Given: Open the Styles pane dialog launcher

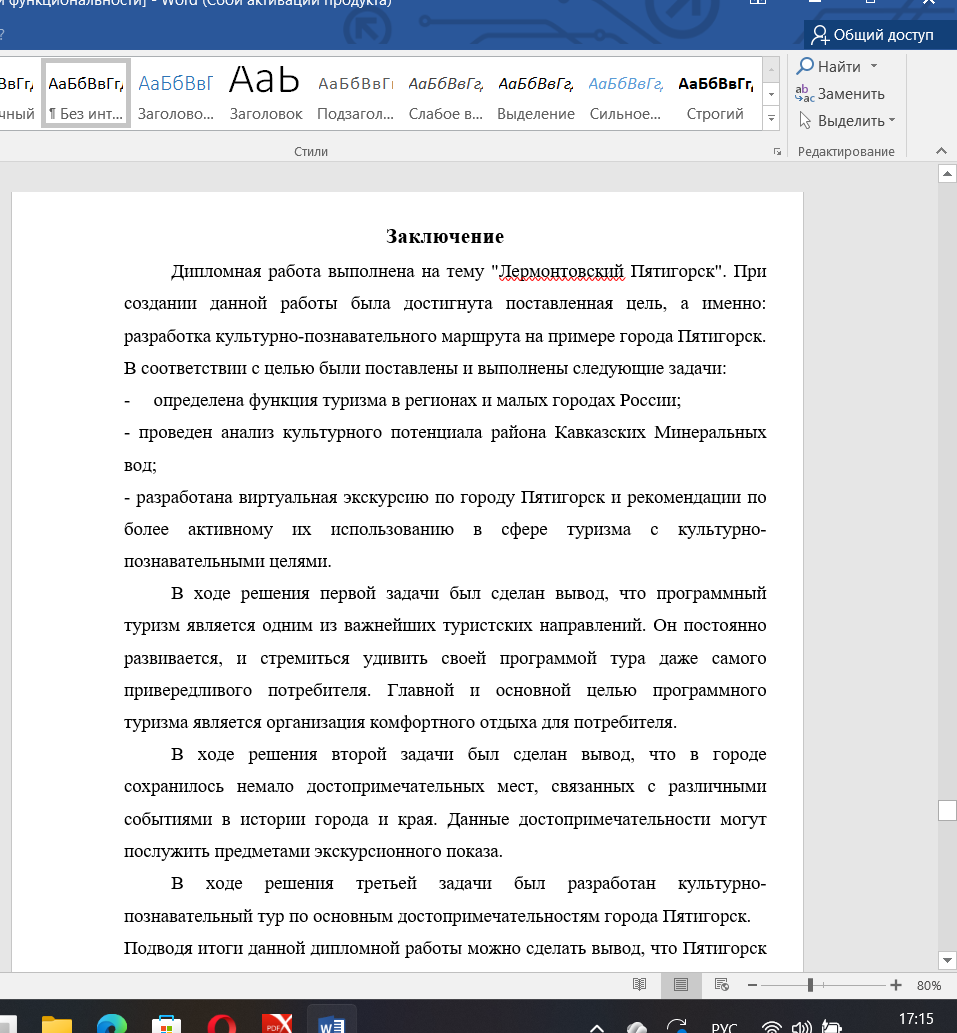Looking at the screenshot, I should pyautogui.click(x=777, y=152).
